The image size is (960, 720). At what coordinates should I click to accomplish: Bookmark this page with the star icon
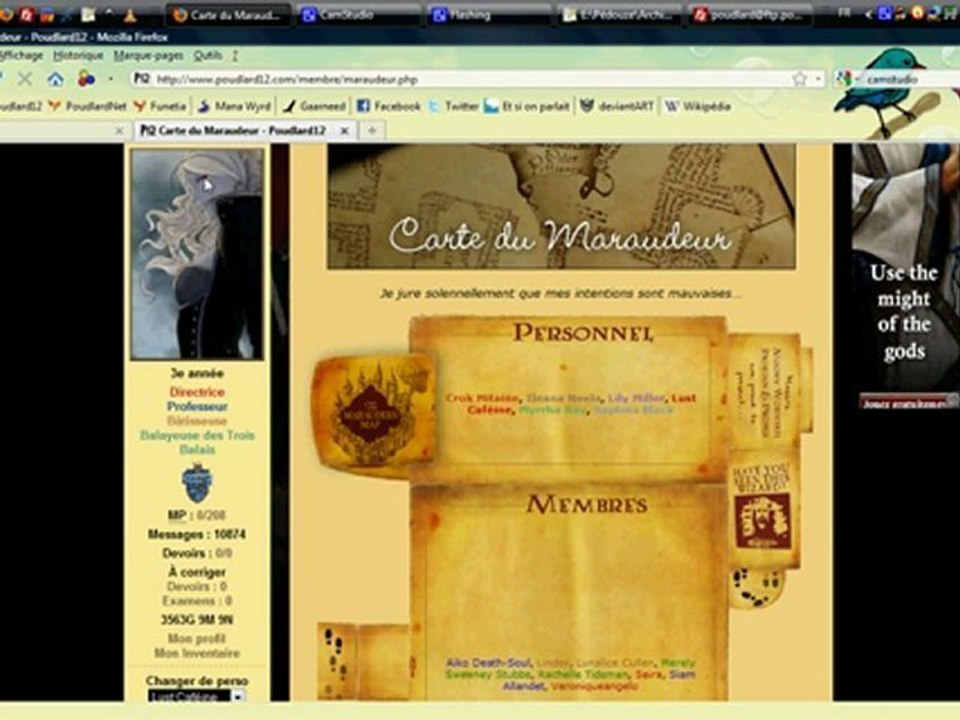(800, 79)
